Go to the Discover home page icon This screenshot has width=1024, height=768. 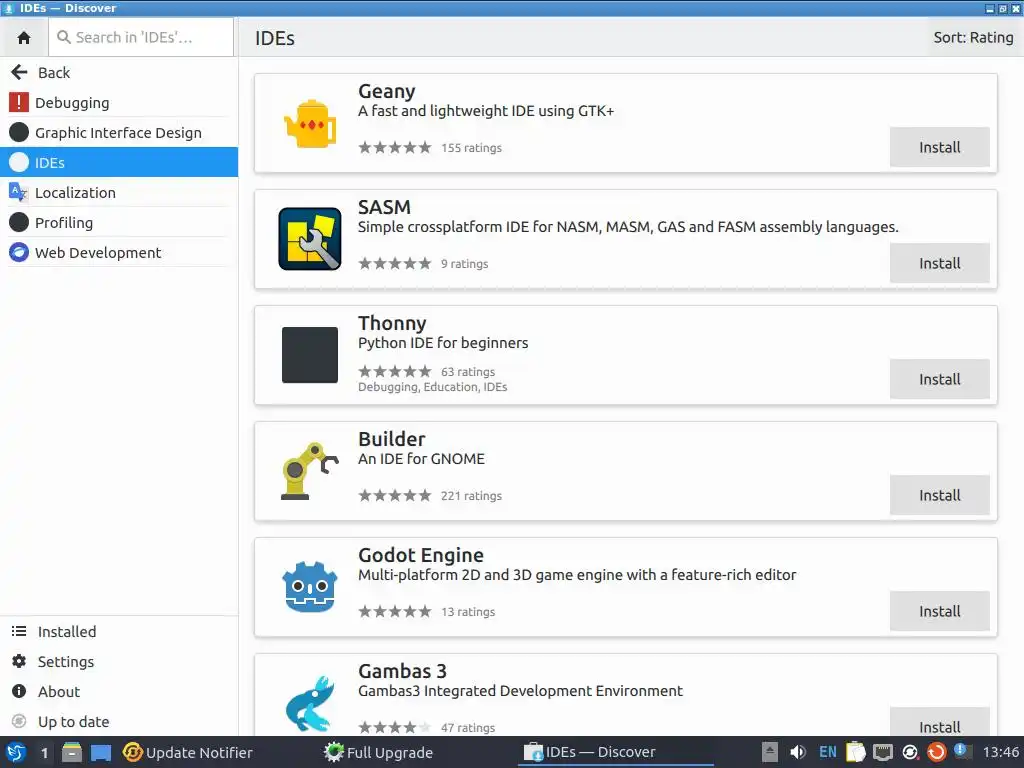(x=24, y=37)
